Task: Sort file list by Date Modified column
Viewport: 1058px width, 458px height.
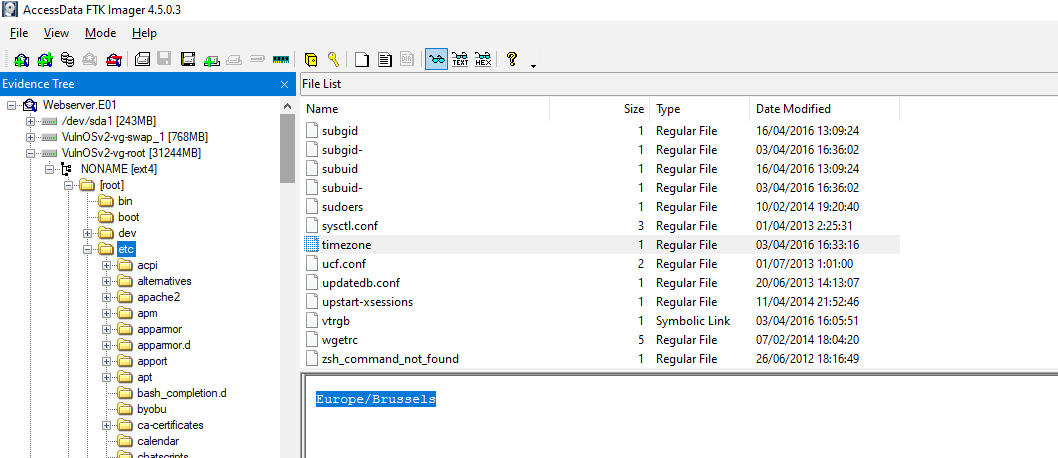Action: (793, 108)
